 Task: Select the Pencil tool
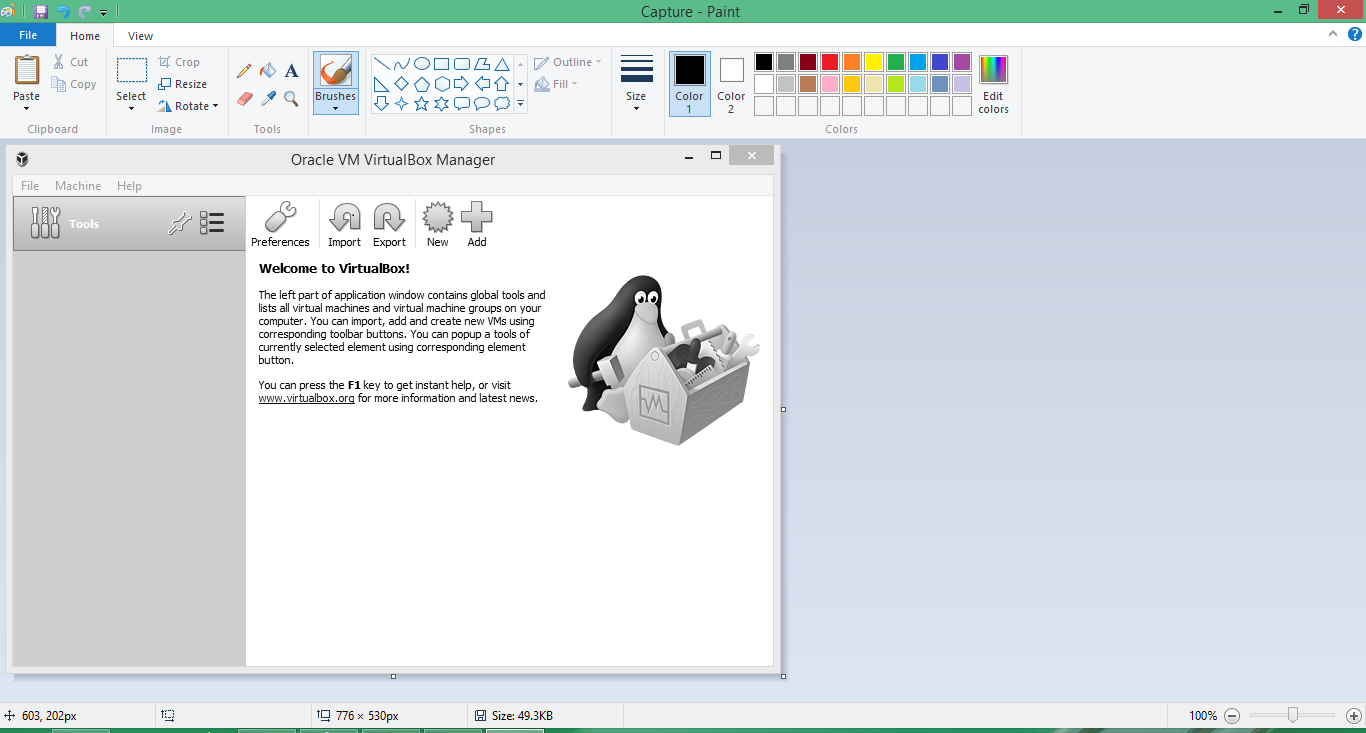[244, 71]
